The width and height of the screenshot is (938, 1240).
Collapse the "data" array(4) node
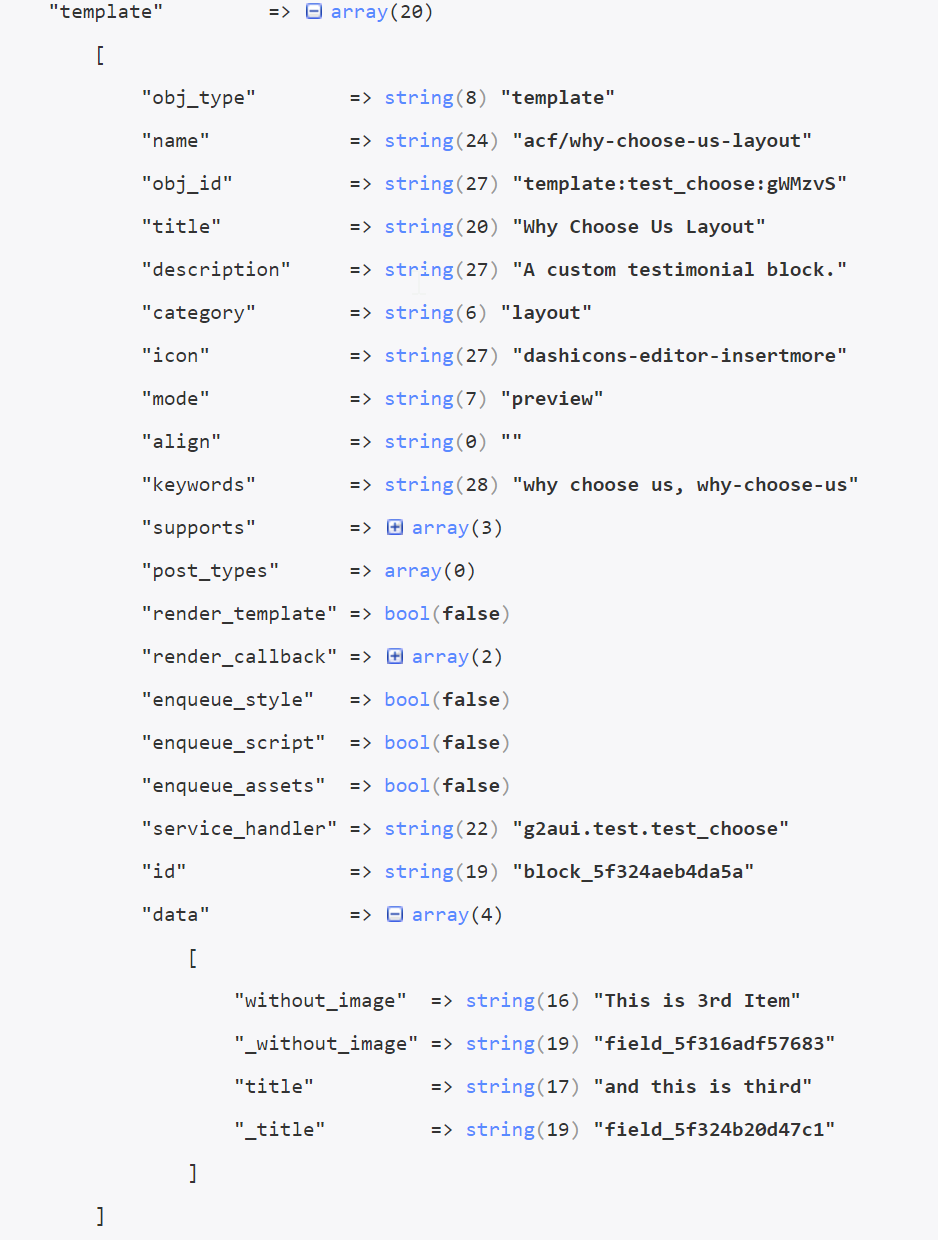point(395,915)
